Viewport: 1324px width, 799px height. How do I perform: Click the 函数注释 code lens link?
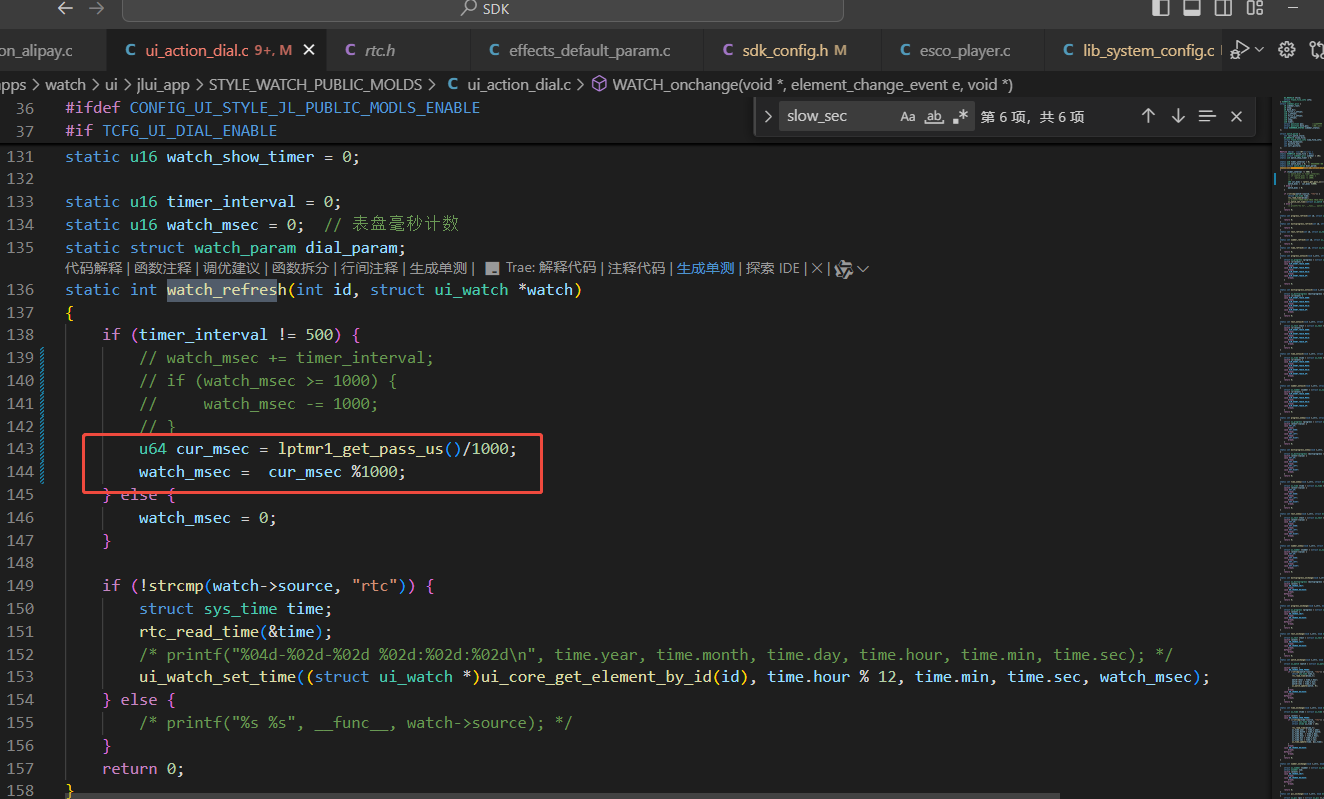pyautogui.click(x=162, y=268)
